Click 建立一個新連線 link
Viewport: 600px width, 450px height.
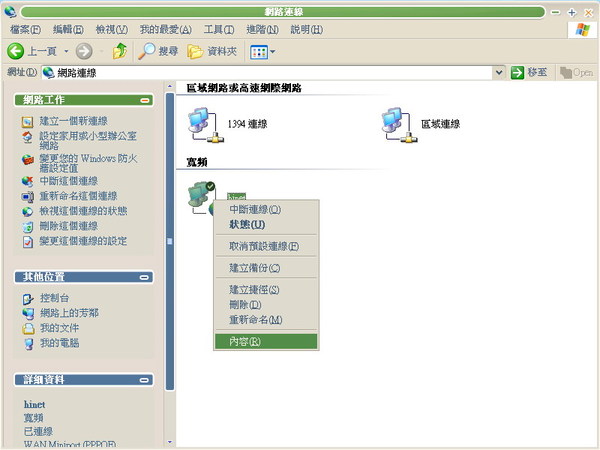[73, 121]
